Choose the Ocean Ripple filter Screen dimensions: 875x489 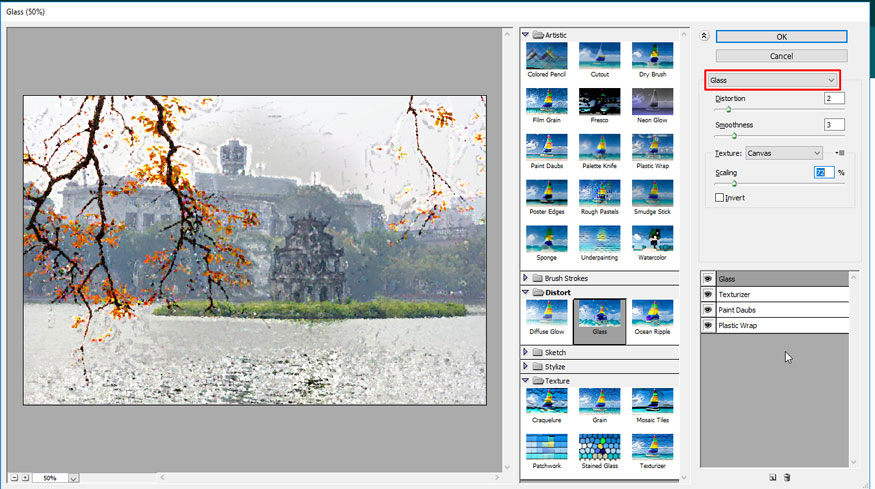coord(652,313)
